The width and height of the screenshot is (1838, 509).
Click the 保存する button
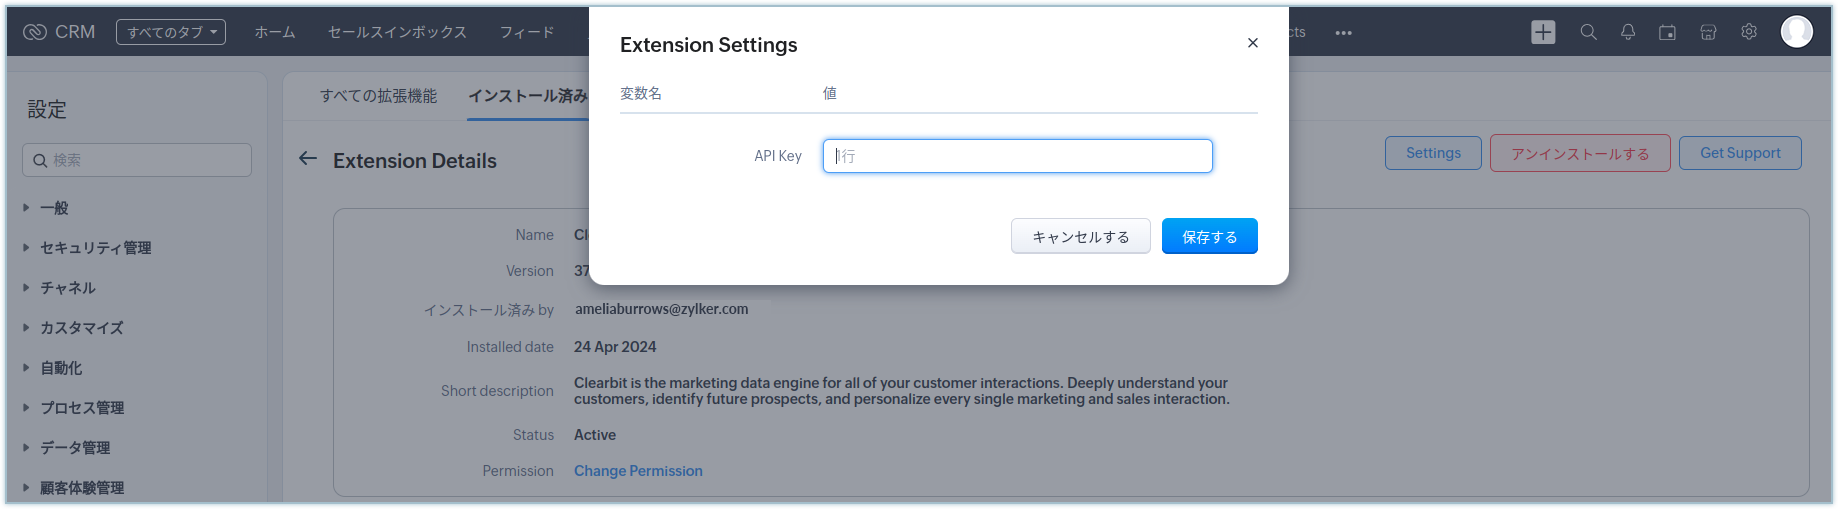1209,236
